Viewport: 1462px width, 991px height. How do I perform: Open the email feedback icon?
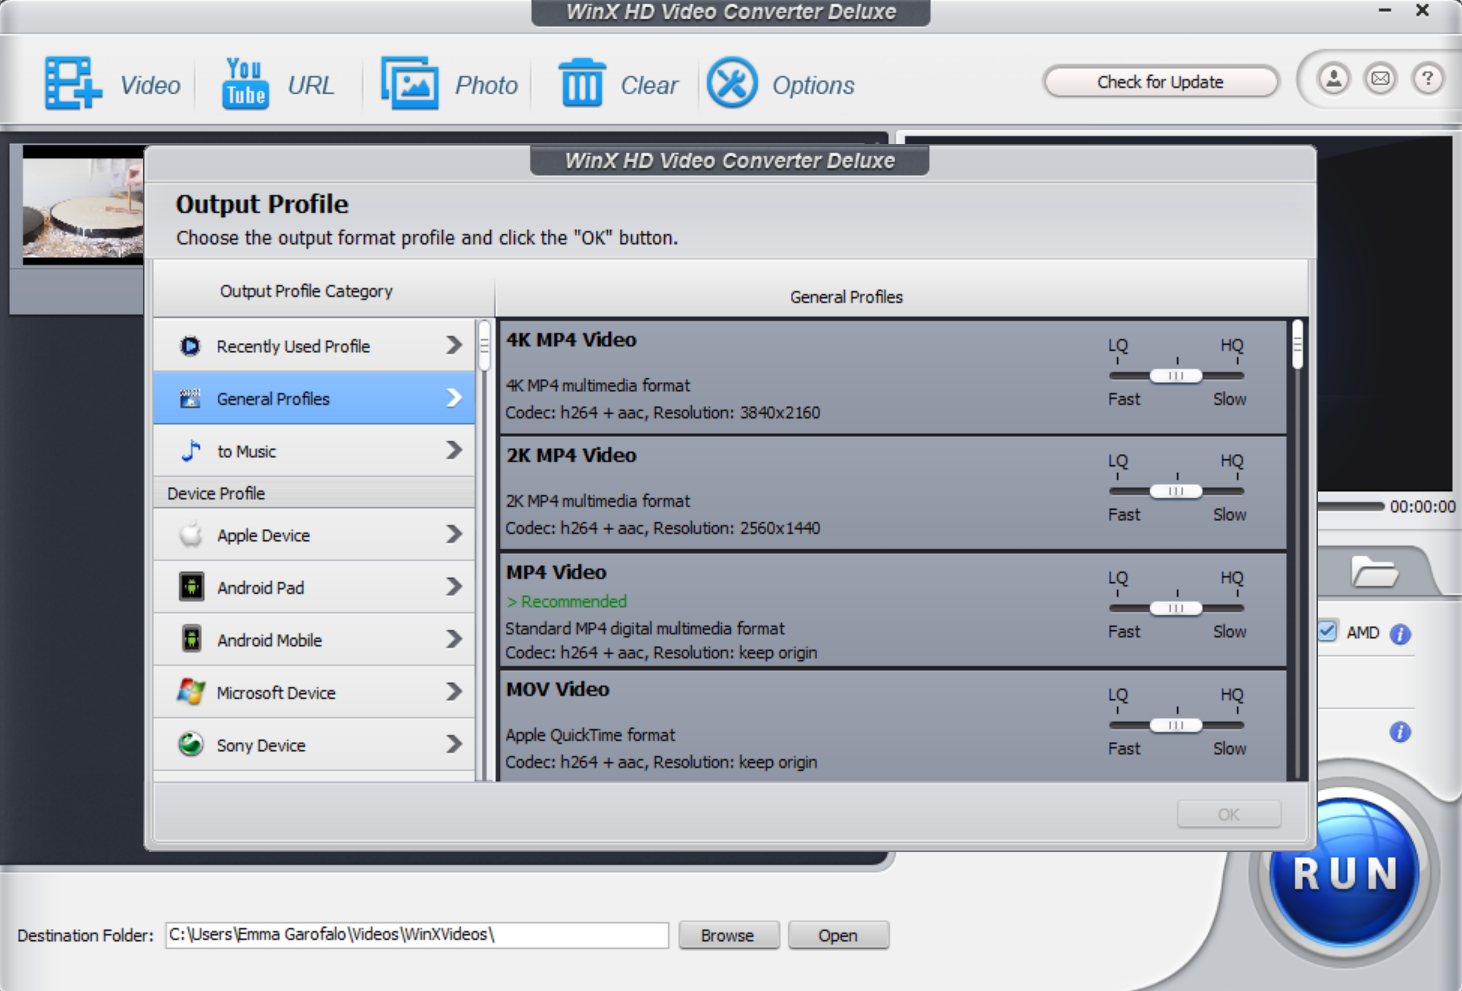point(1380,78)
